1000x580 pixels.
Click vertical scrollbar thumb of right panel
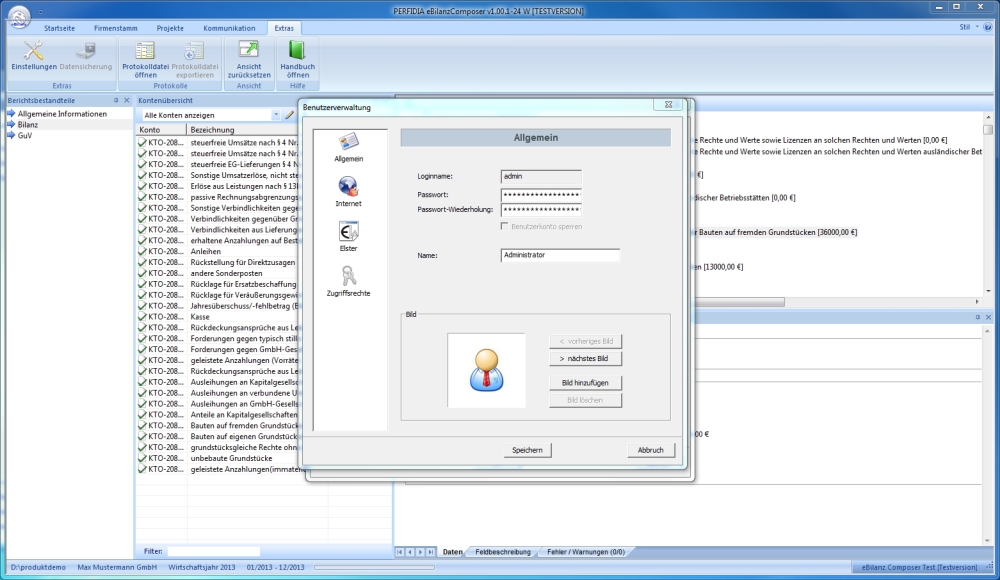pyautogui.click(x=988, y=130)
